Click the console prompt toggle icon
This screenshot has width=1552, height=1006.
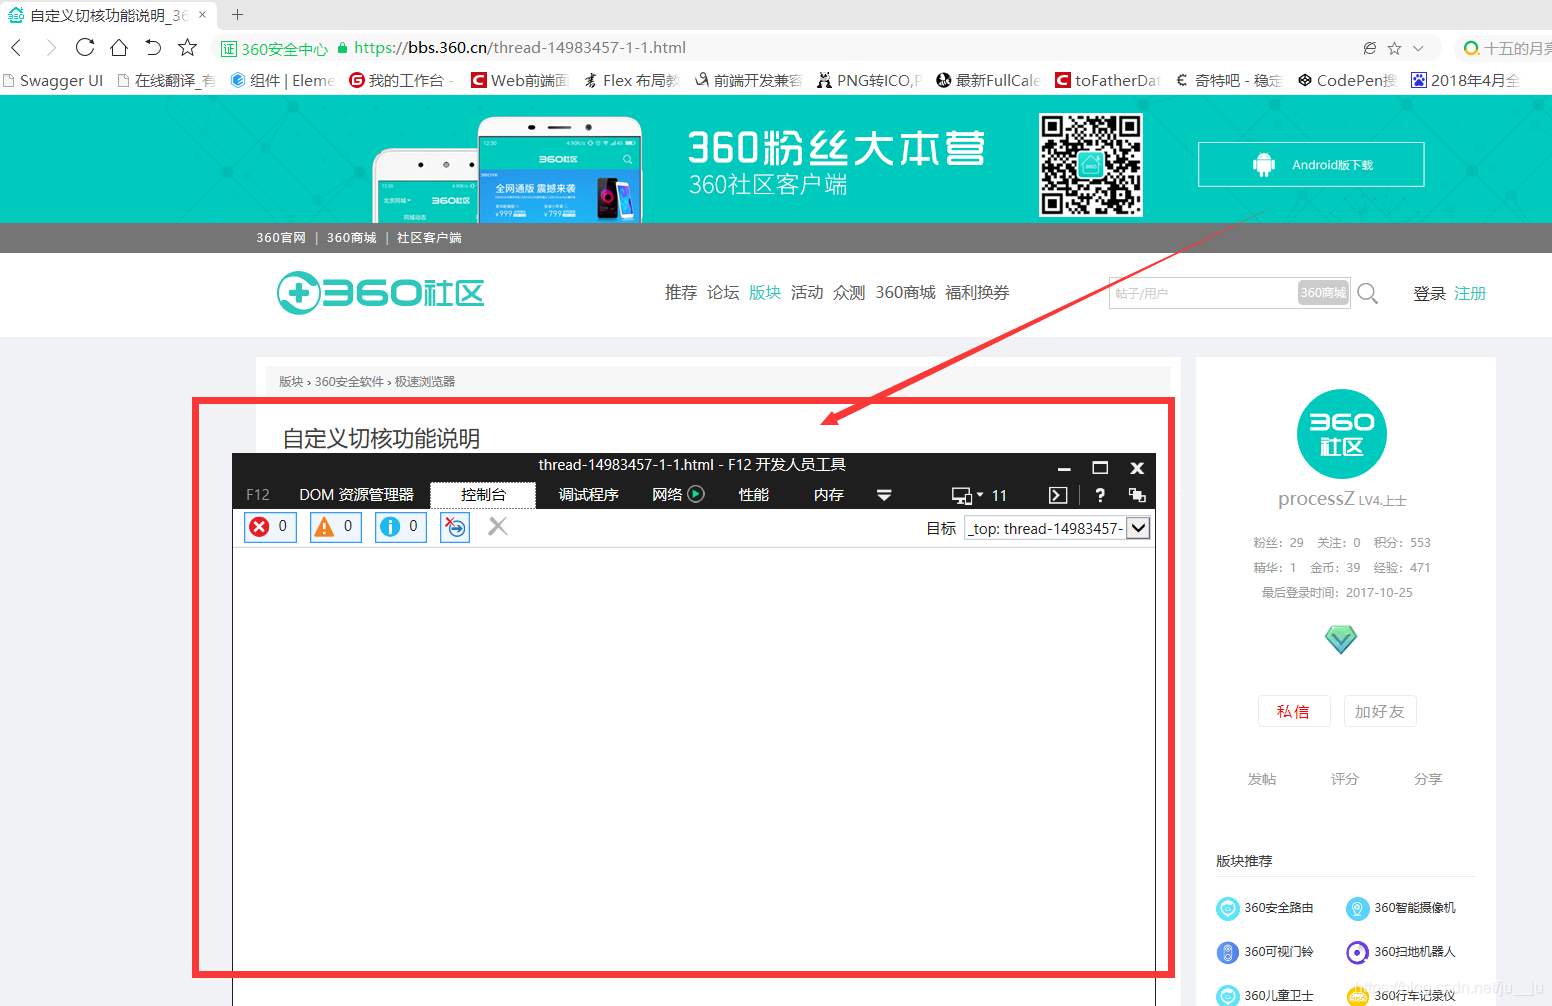[1058, 495]
